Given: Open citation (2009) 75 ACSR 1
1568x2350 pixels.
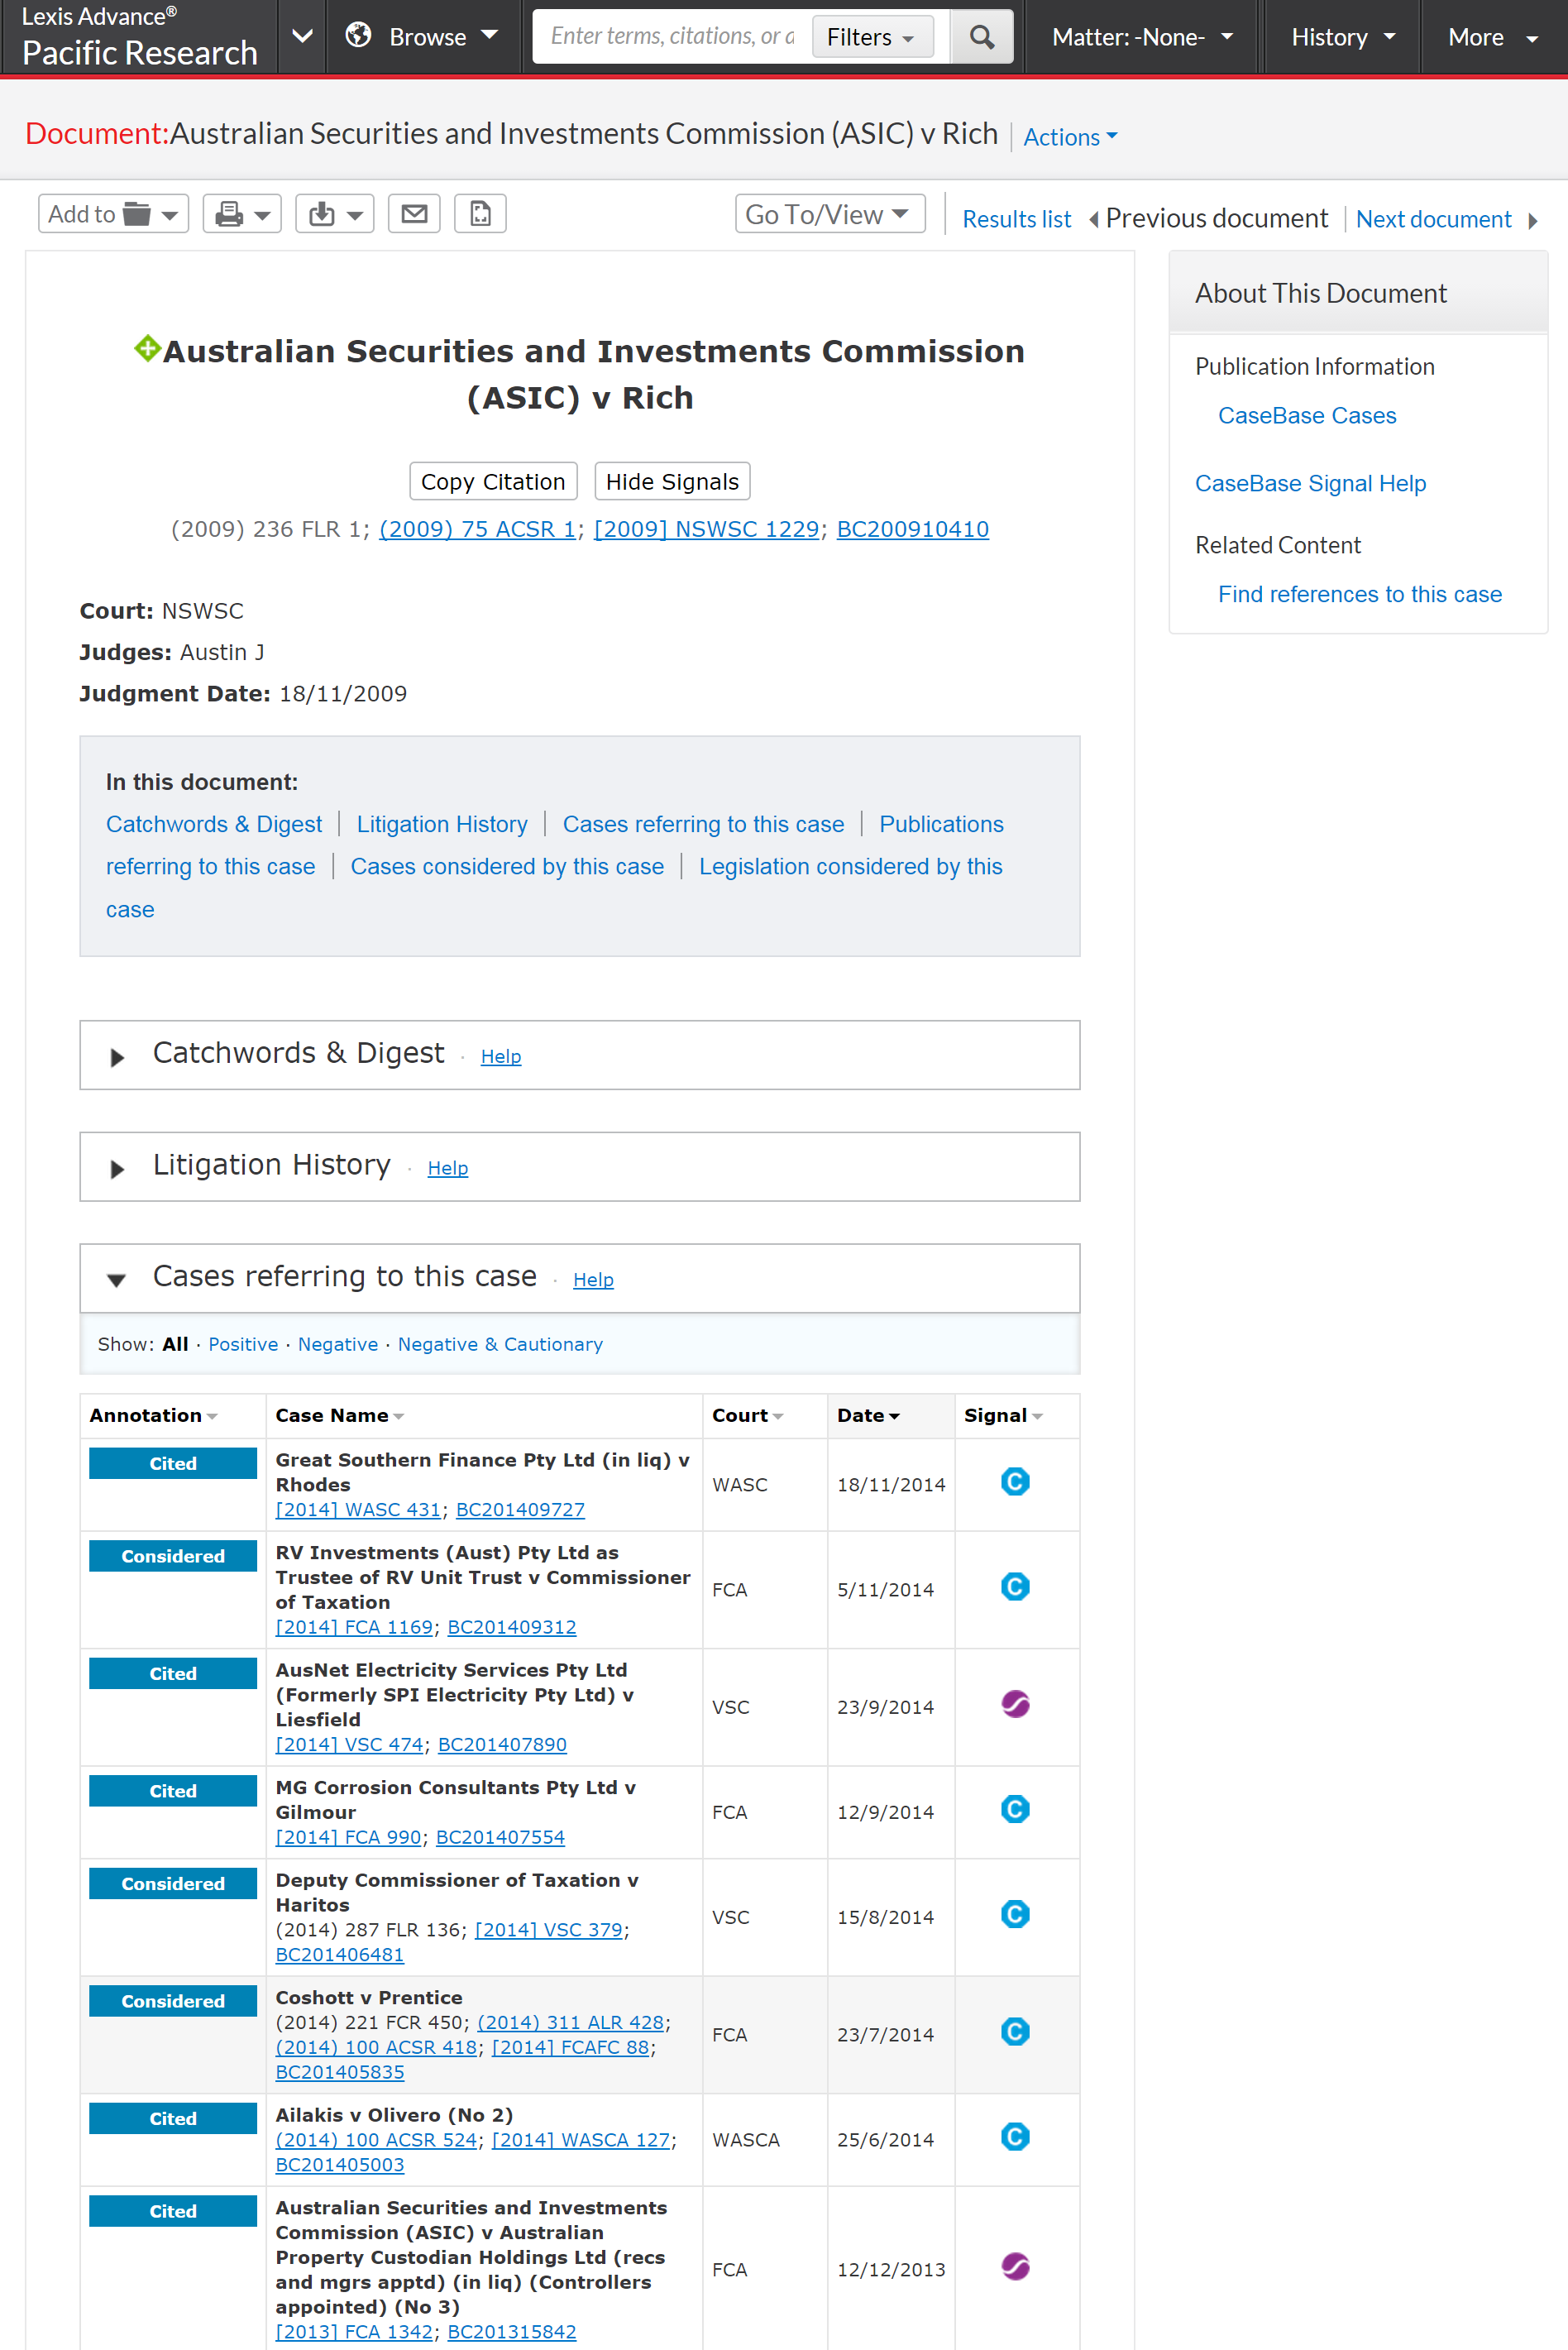Looking at the screenshot, I should [x=477, y=529].
